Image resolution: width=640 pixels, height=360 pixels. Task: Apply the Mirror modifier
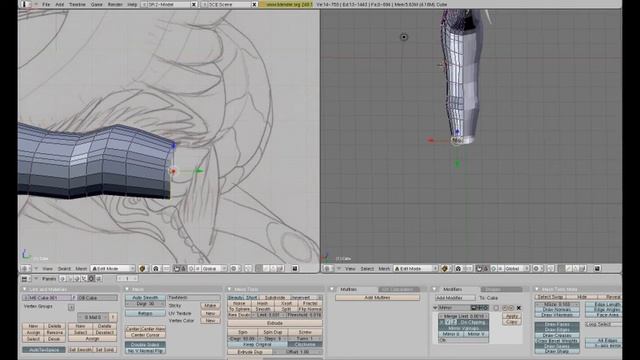511,316
